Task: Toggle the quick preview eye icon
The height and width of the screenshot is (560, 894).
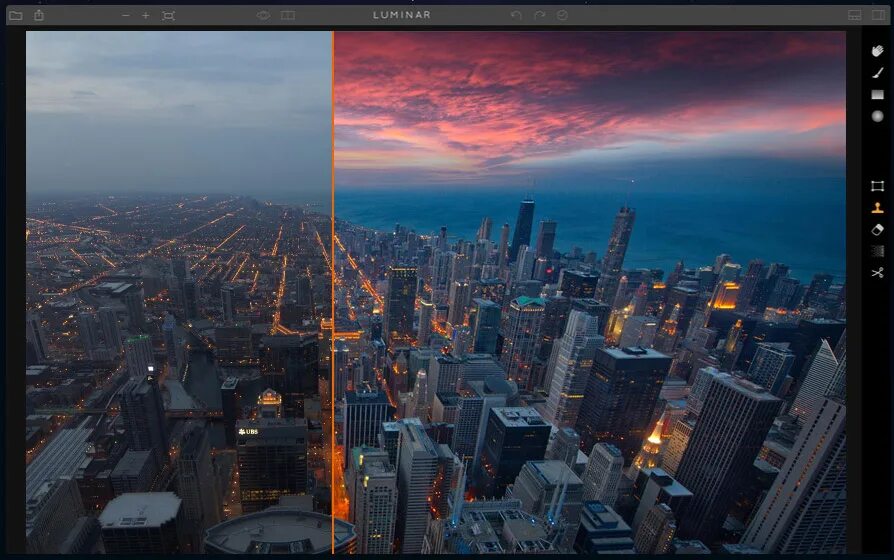Action: (x=263, y=15)
